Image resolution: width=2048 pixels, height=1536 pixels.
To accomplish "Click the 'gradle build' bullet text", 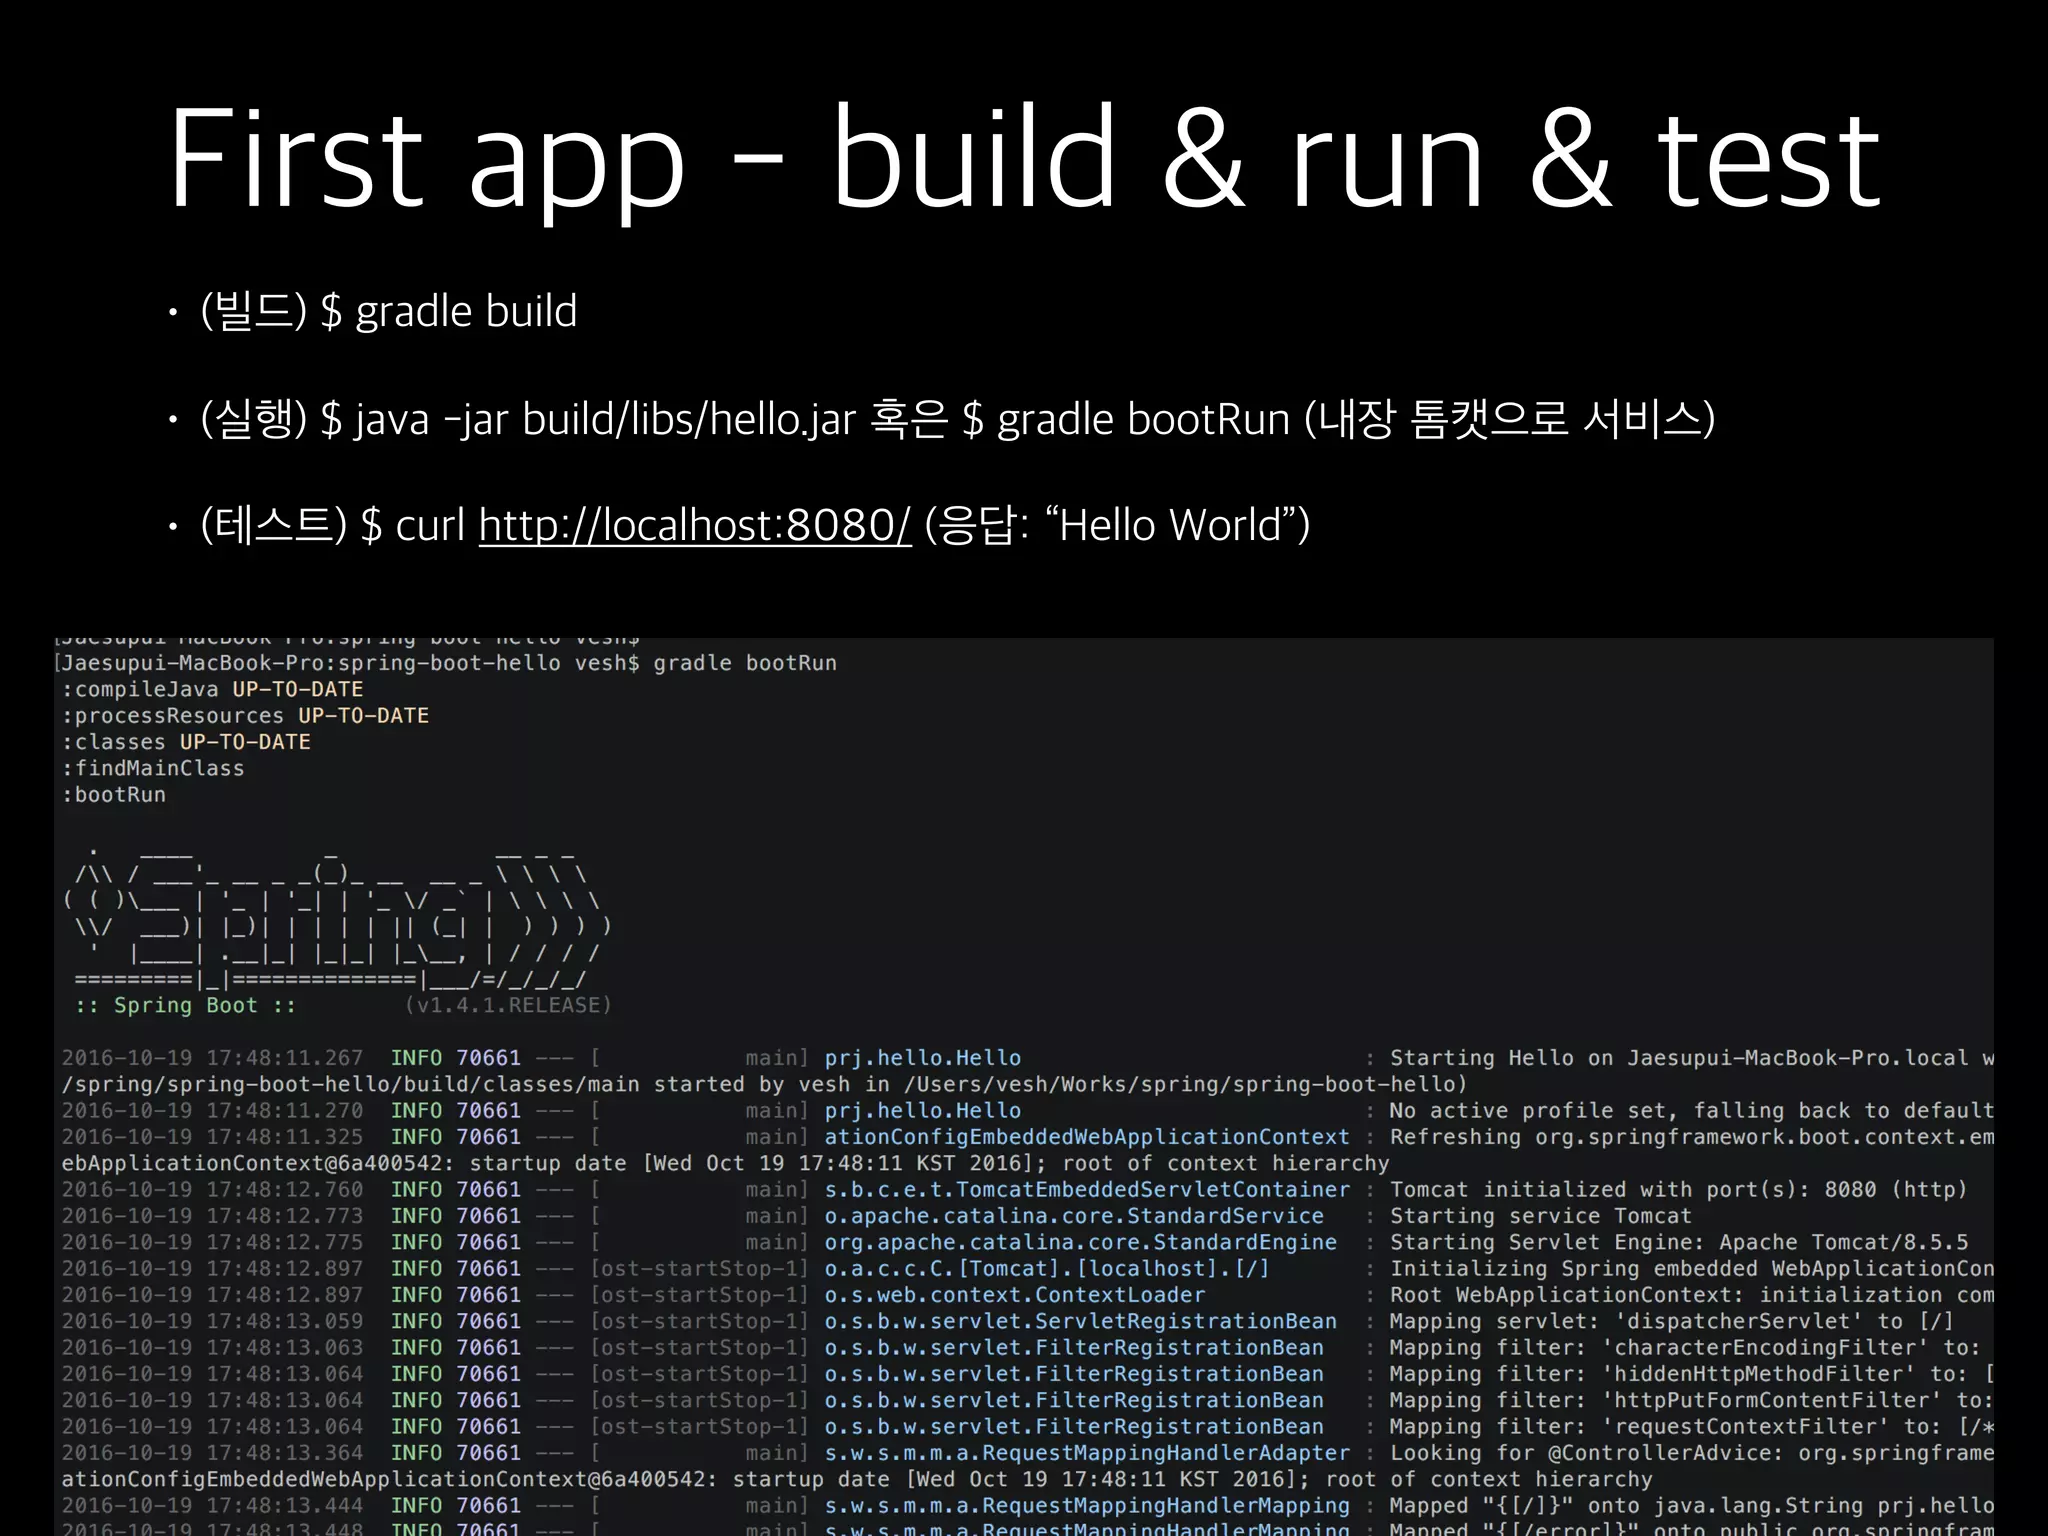I will pos(465,311).
